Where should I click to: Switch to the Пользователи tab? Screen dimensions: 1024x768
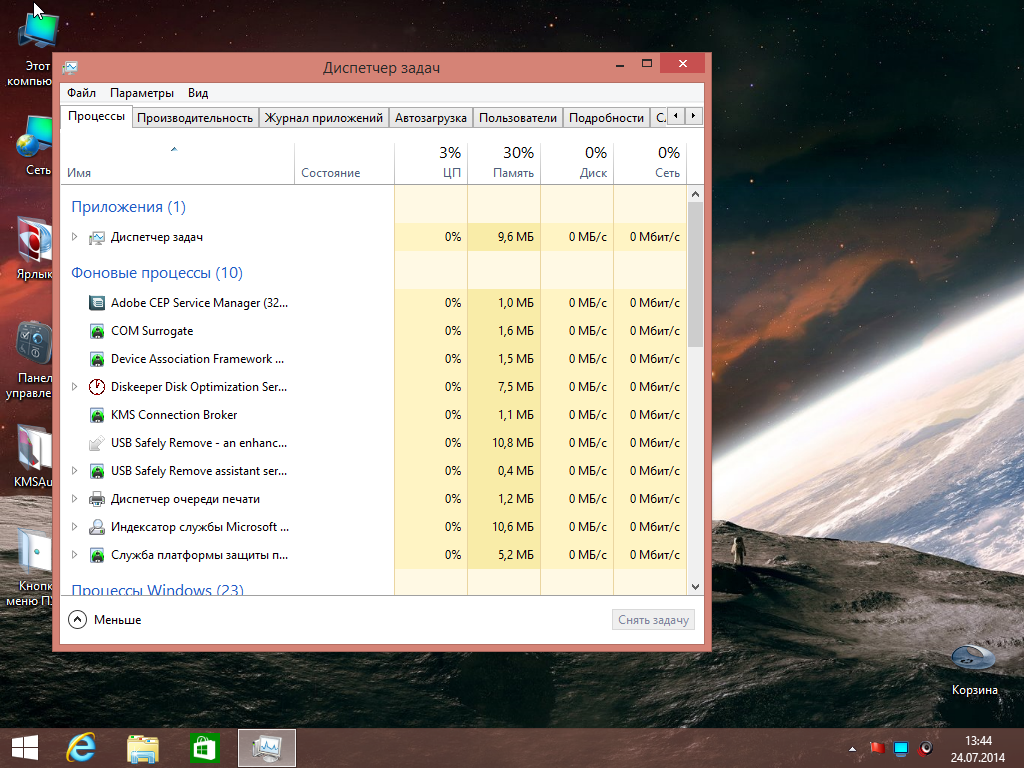(518, 118)
